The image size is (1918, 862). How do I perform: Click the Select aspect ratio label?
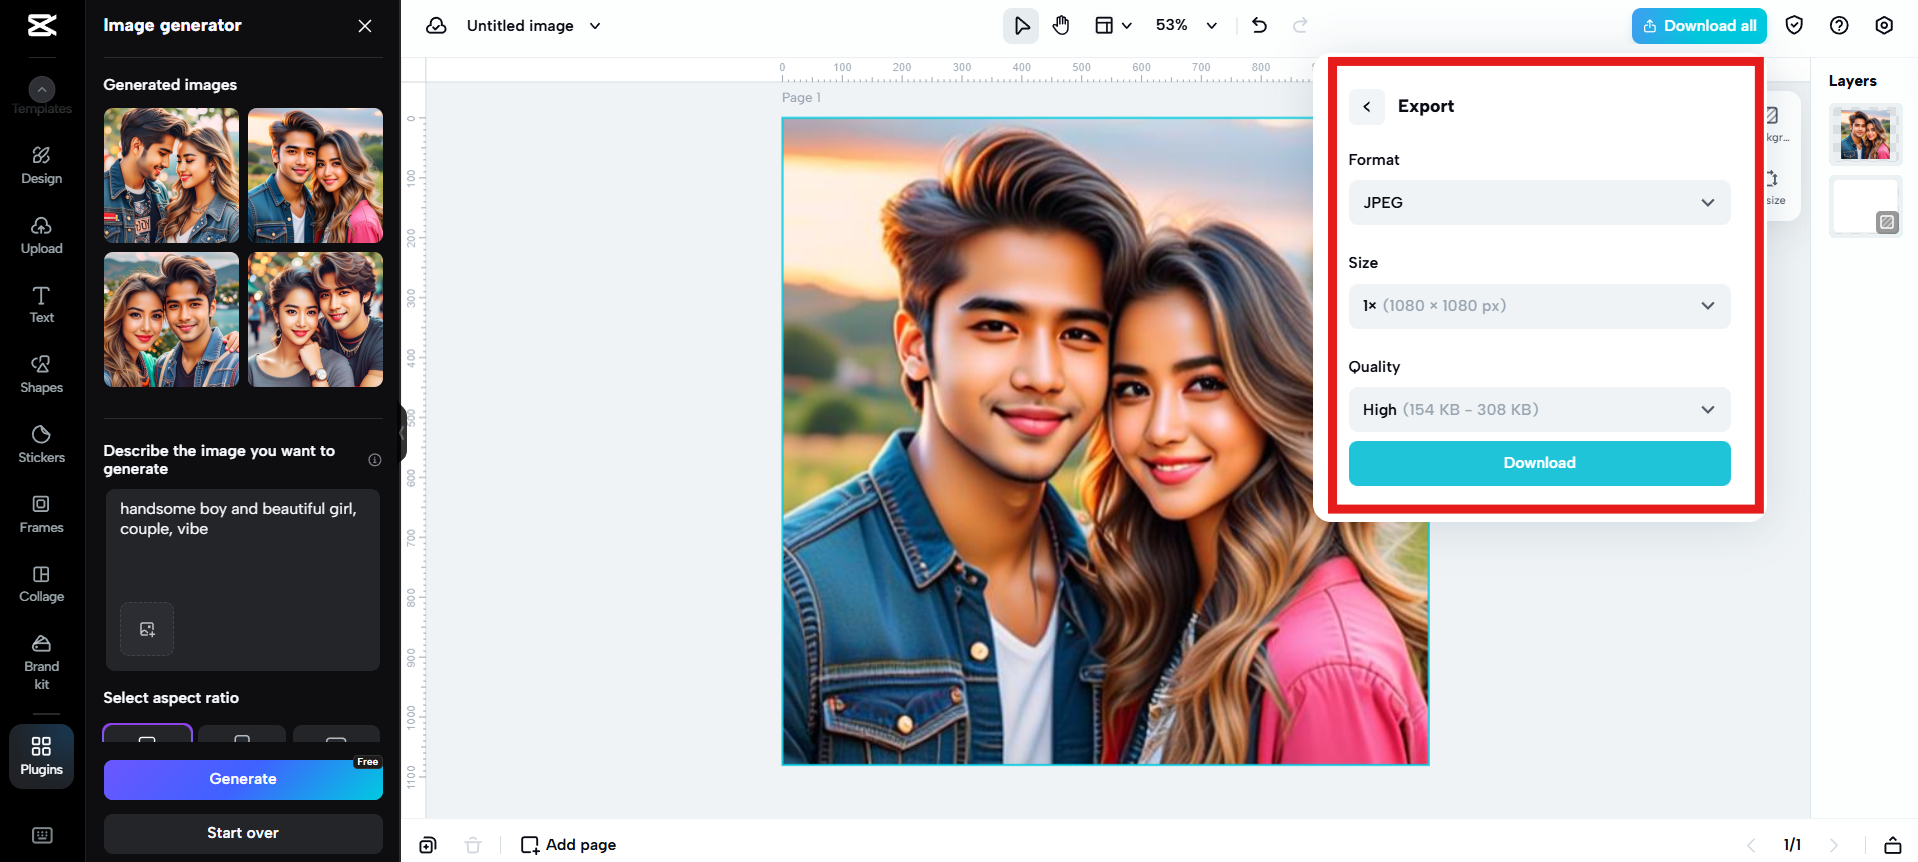(x=171, y=698)
